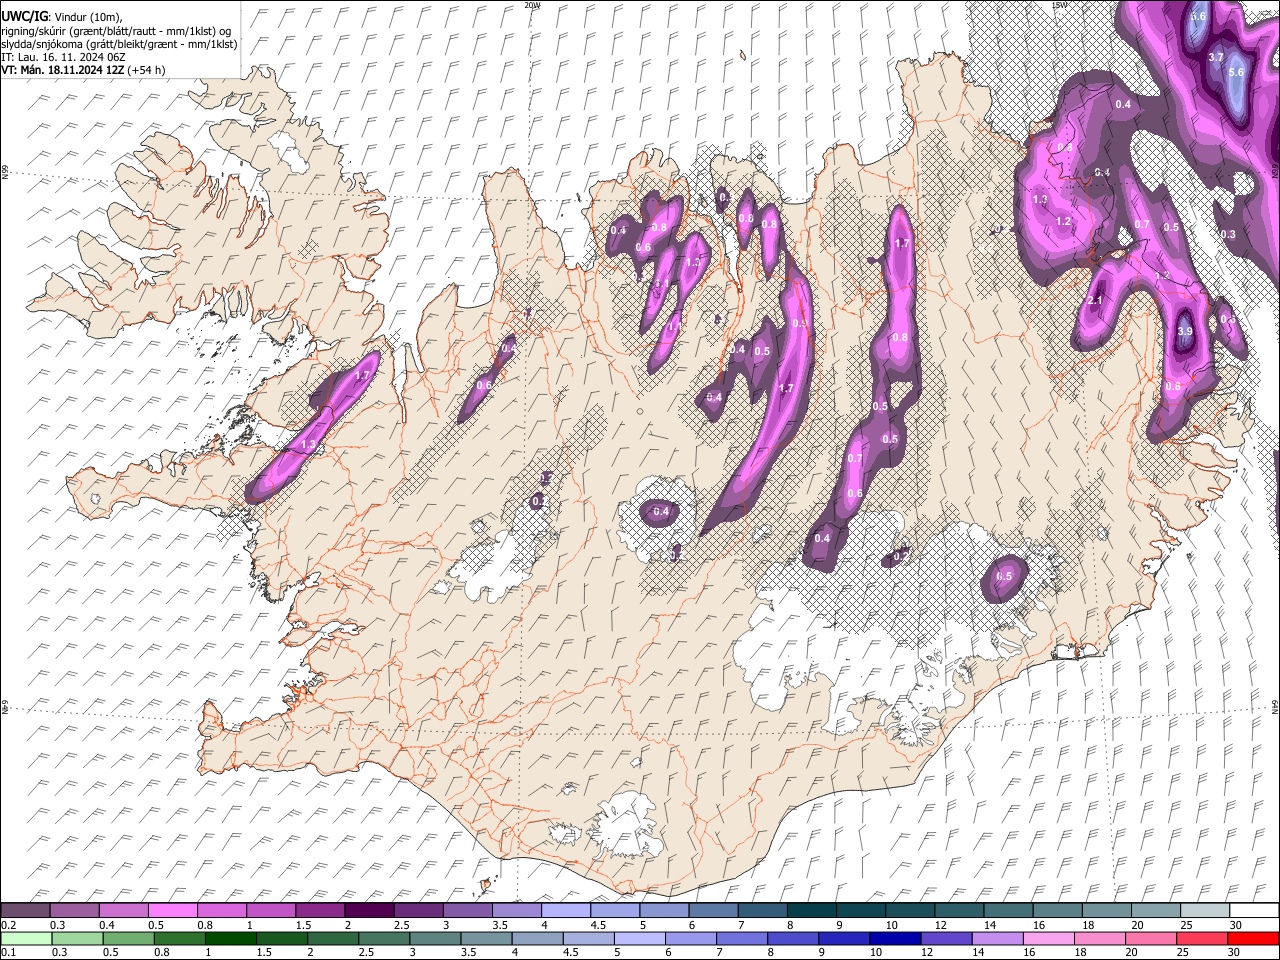Screen dimensions: 1280x960
Task: Pick the violet swatch labeled 12 in lower bar
Action: [945, 938]
